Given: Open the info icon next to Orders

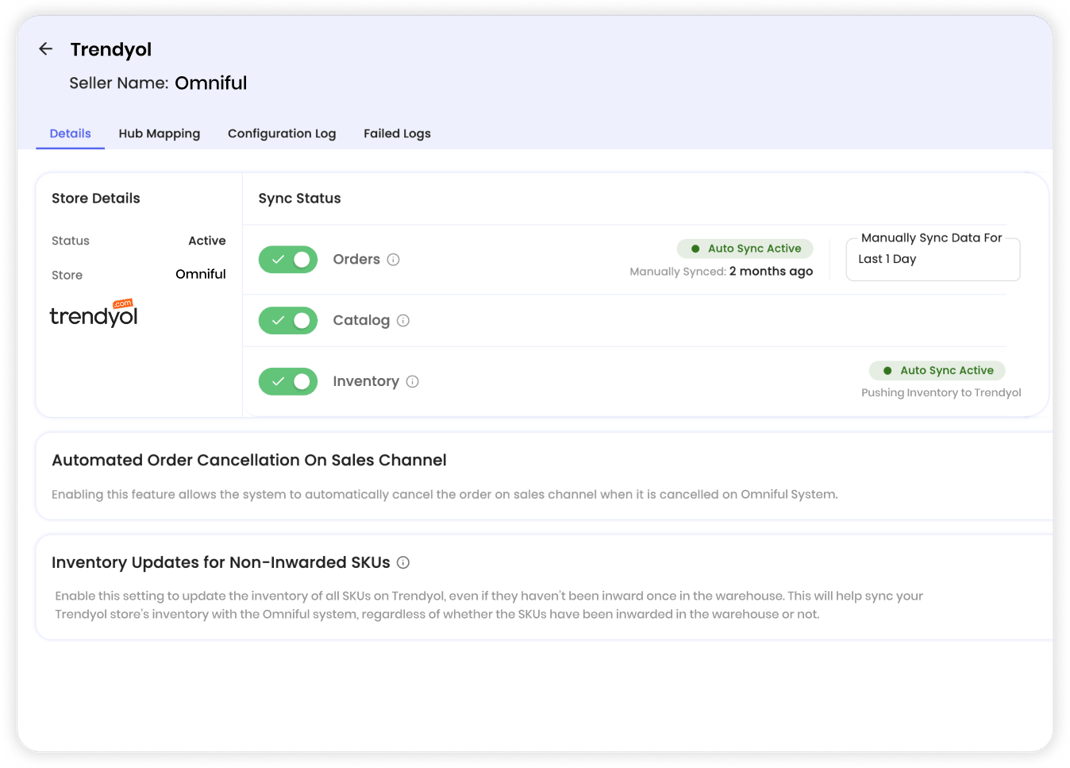Looking at the screenshot, I should point(393,259).
